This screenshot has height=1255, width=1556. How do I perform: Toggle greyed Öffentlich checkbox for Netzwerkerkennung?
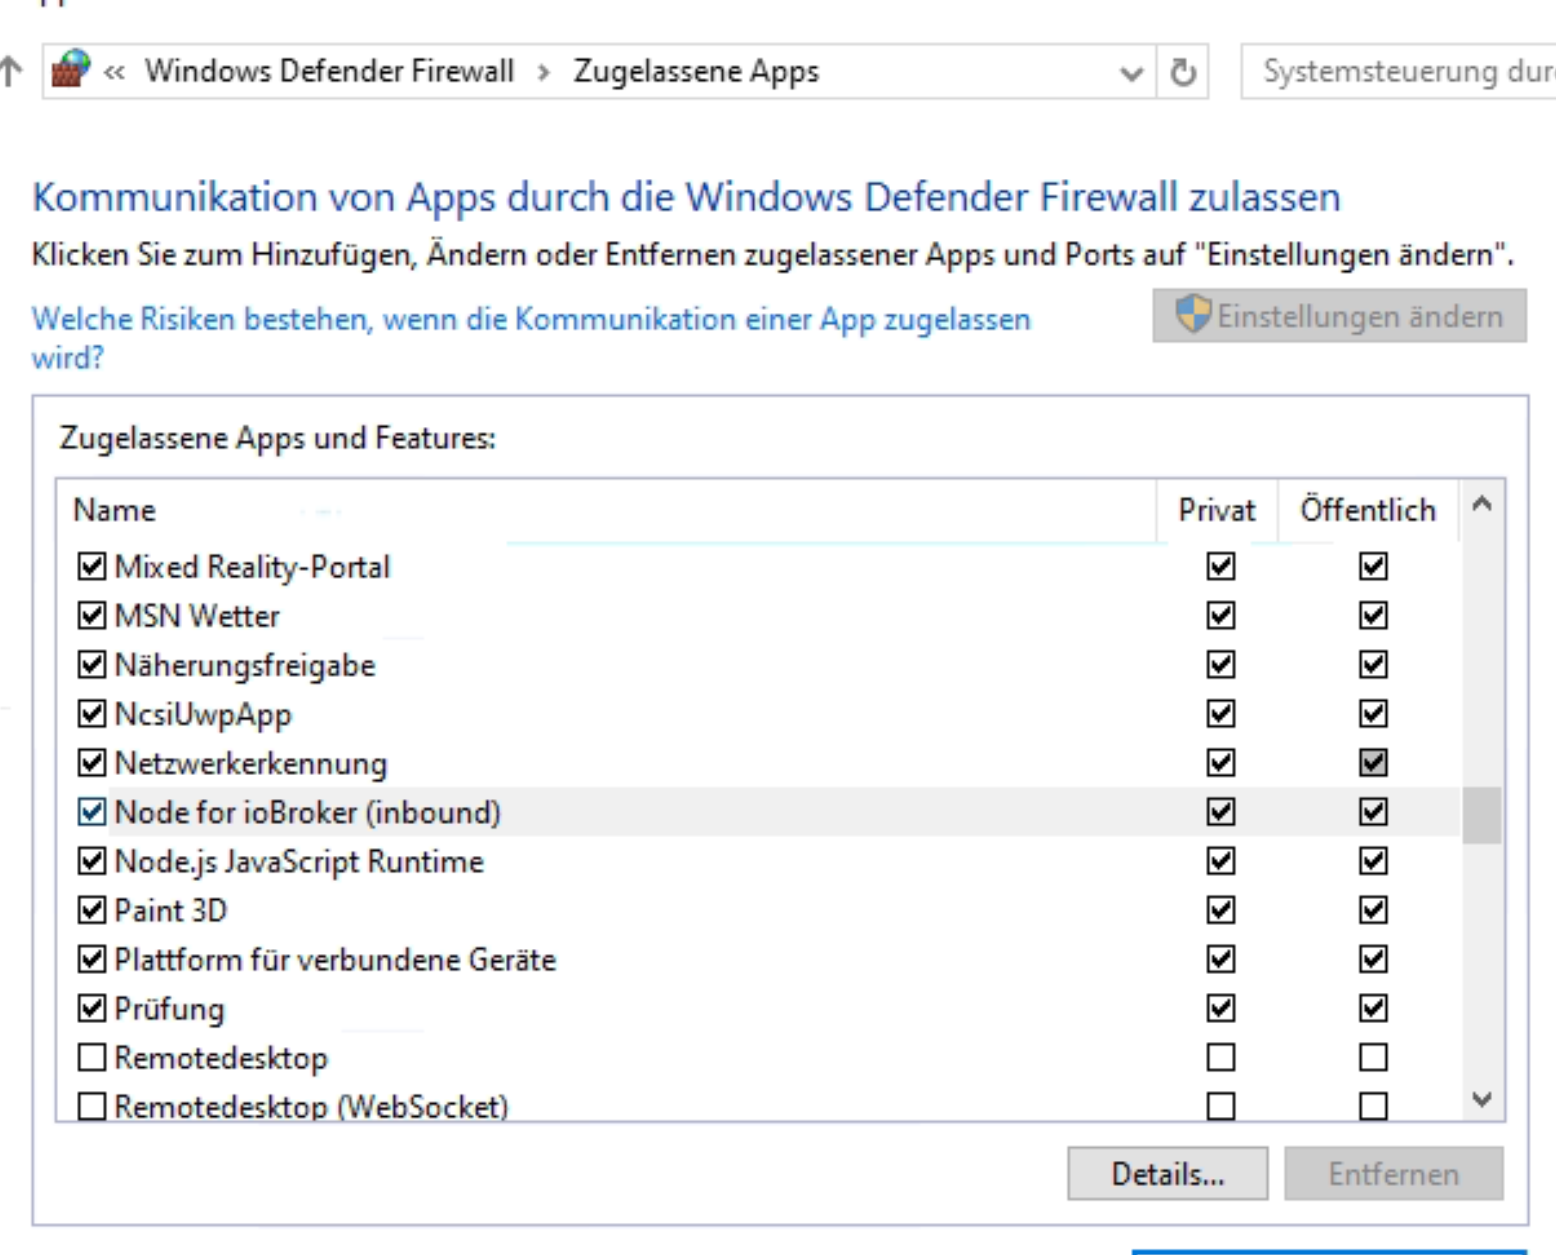(1373, 763)
